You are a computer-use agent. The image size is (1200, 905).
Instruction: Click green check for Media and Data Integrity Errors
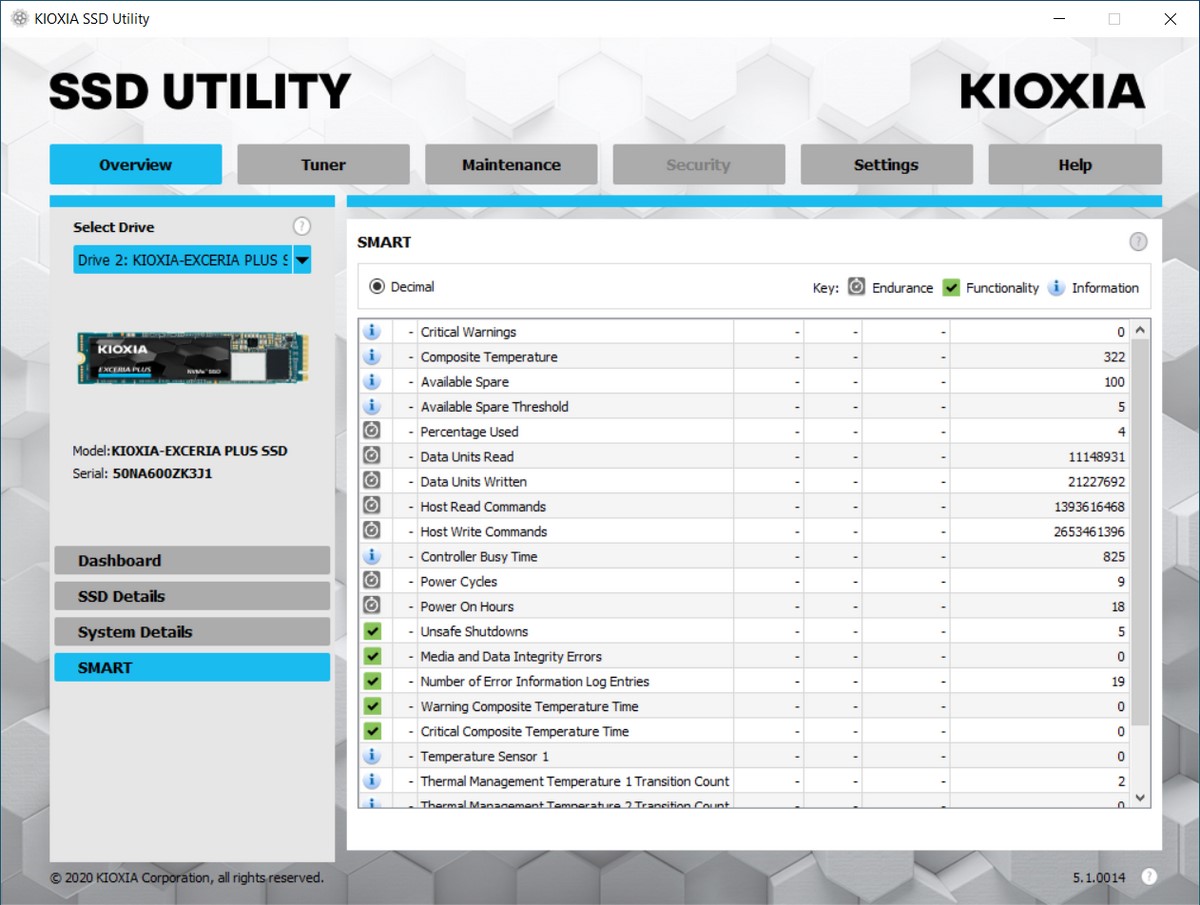tap(372, 656)
